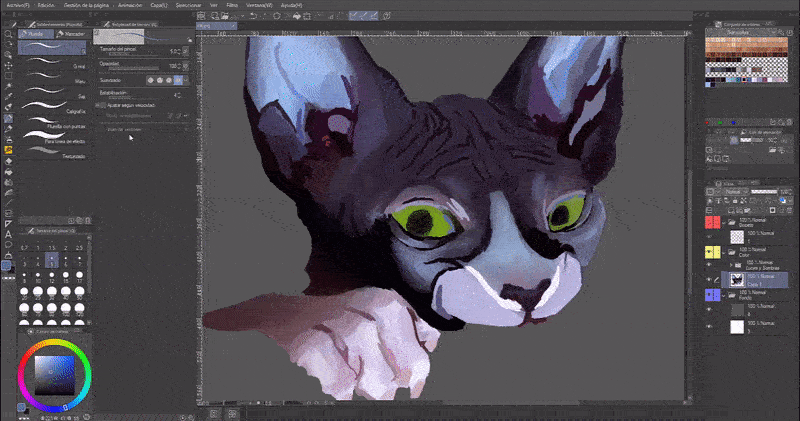Select the yellow Decoration tool icon

[x=8, y=150]
